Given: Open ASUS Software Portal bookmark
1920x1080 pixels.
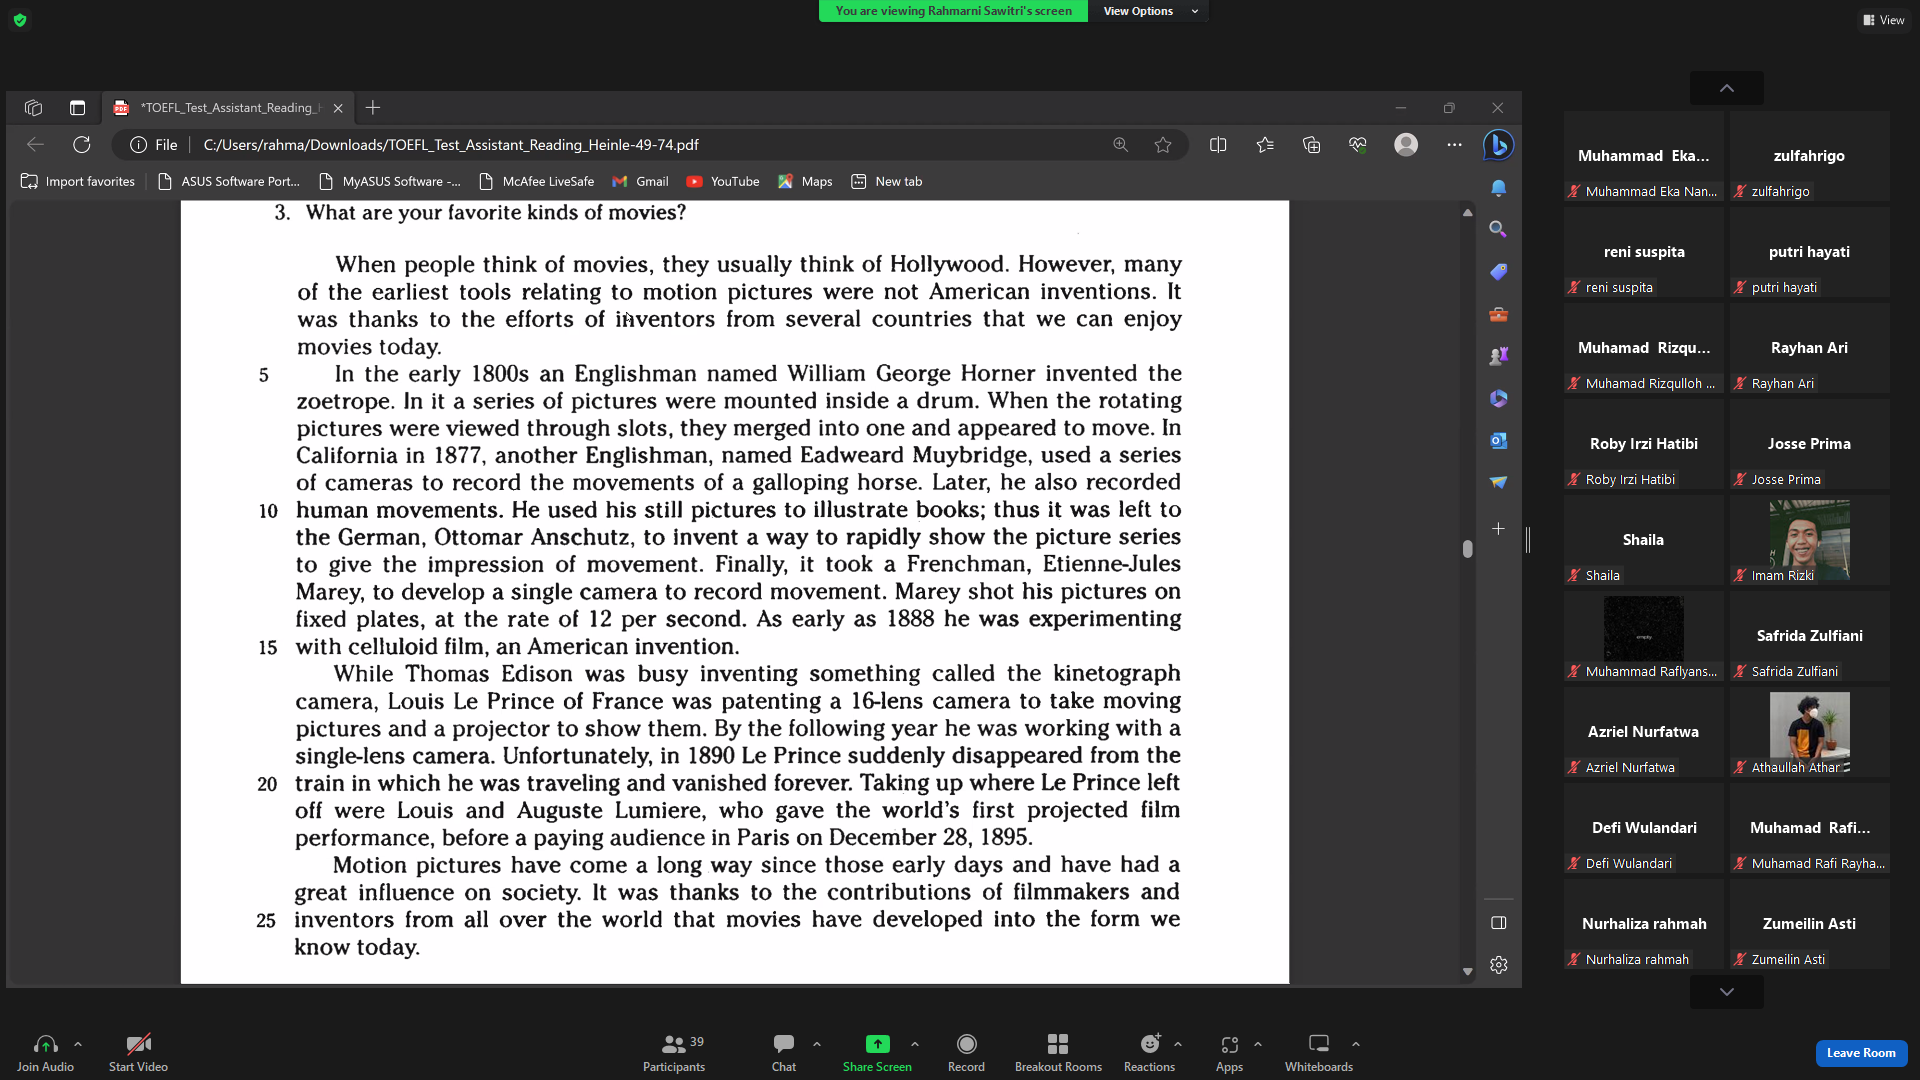Looking at the screenshot, I should pyautogui.click(x=229, y=182).
